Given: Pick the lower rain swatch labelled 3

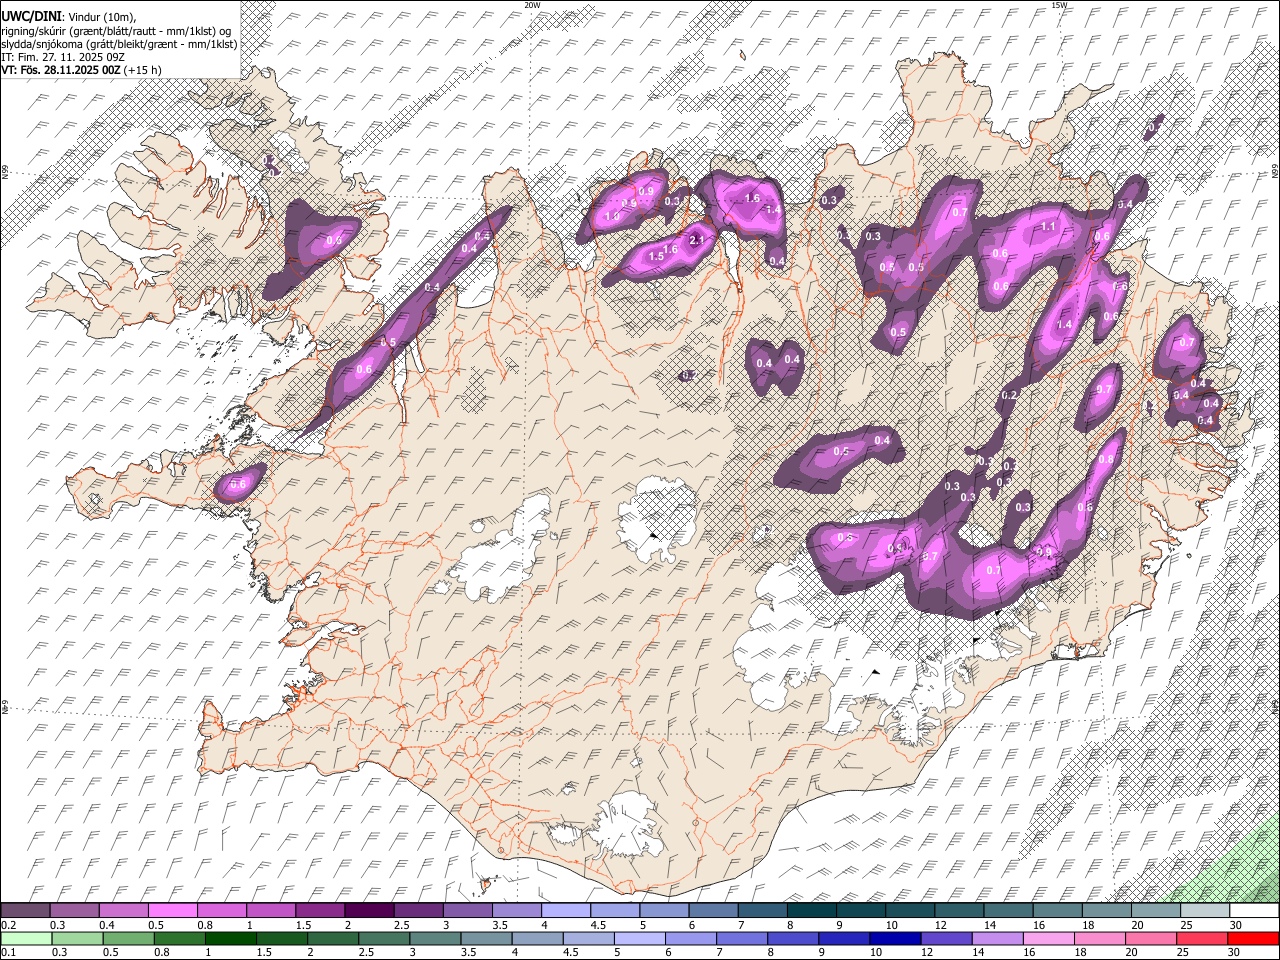Looking at the screenshot, I should pos(435,939).
